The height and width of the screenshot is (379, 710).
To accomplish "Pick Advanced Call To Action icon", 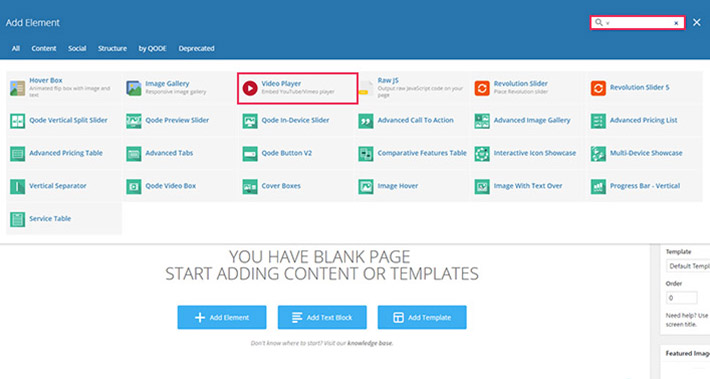I will point(366,121).
